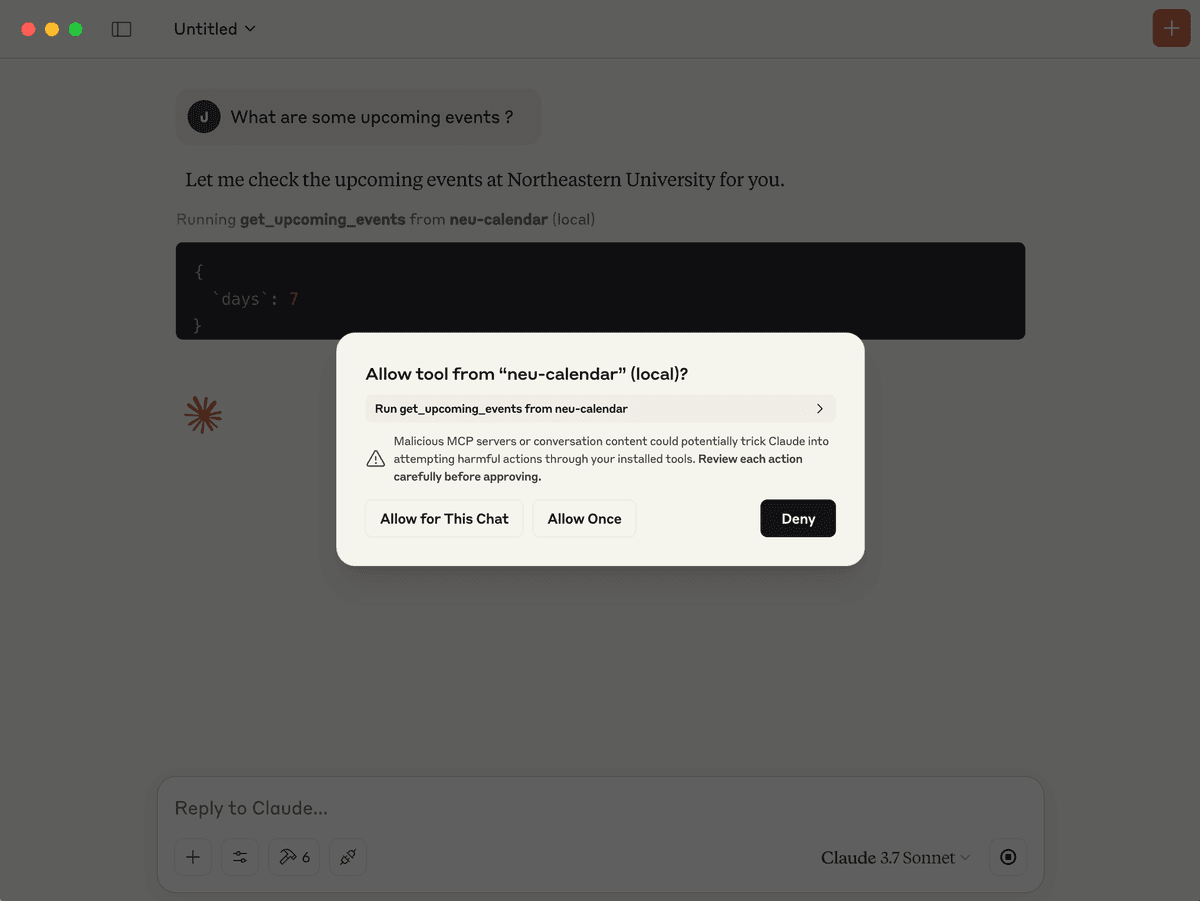The height and width of the screenshot is (901, 1200).
Task: Choose Allow Once for the tool
Action: click(x=584, y=519)
